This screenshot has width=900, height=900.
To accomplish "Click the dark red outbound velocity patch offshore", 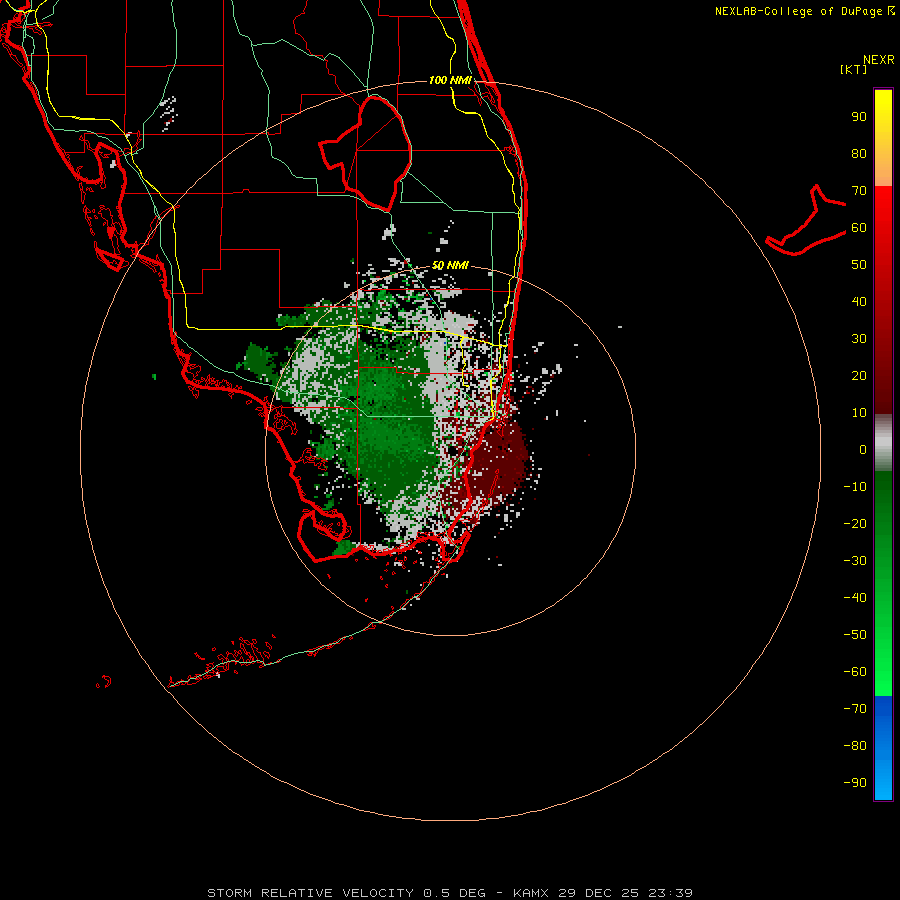I will [x=501, y=459].
